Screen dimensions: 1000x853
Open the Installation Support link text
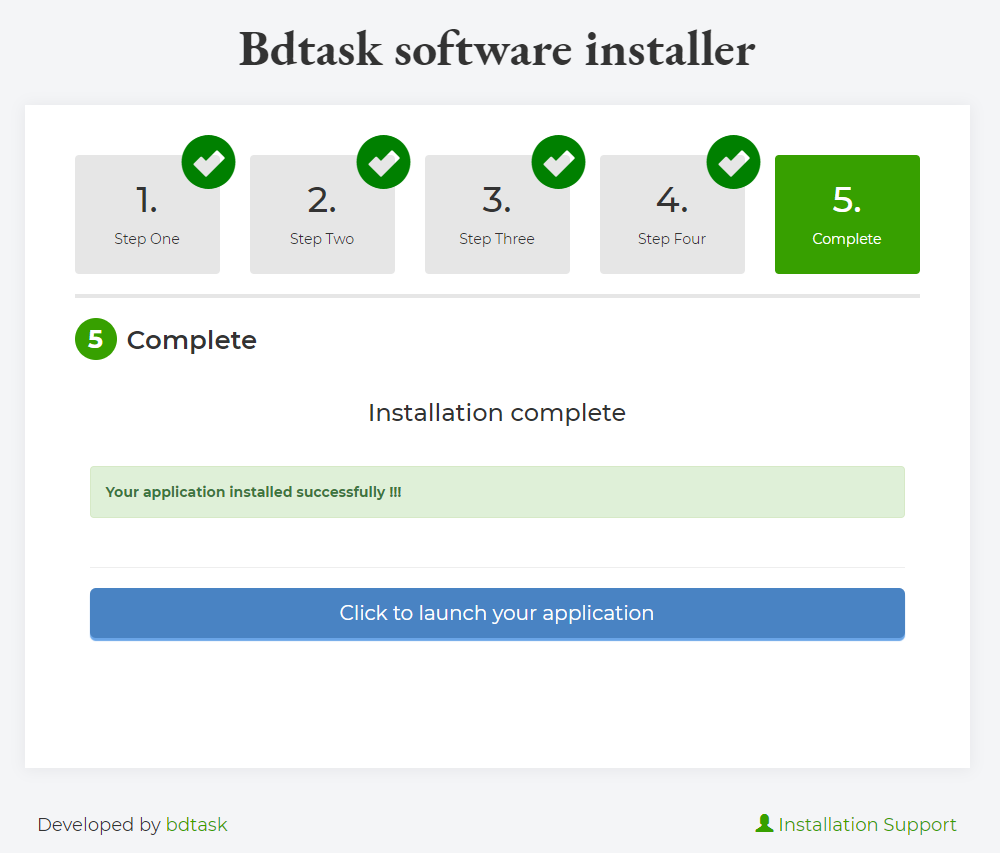click(867, 825)
